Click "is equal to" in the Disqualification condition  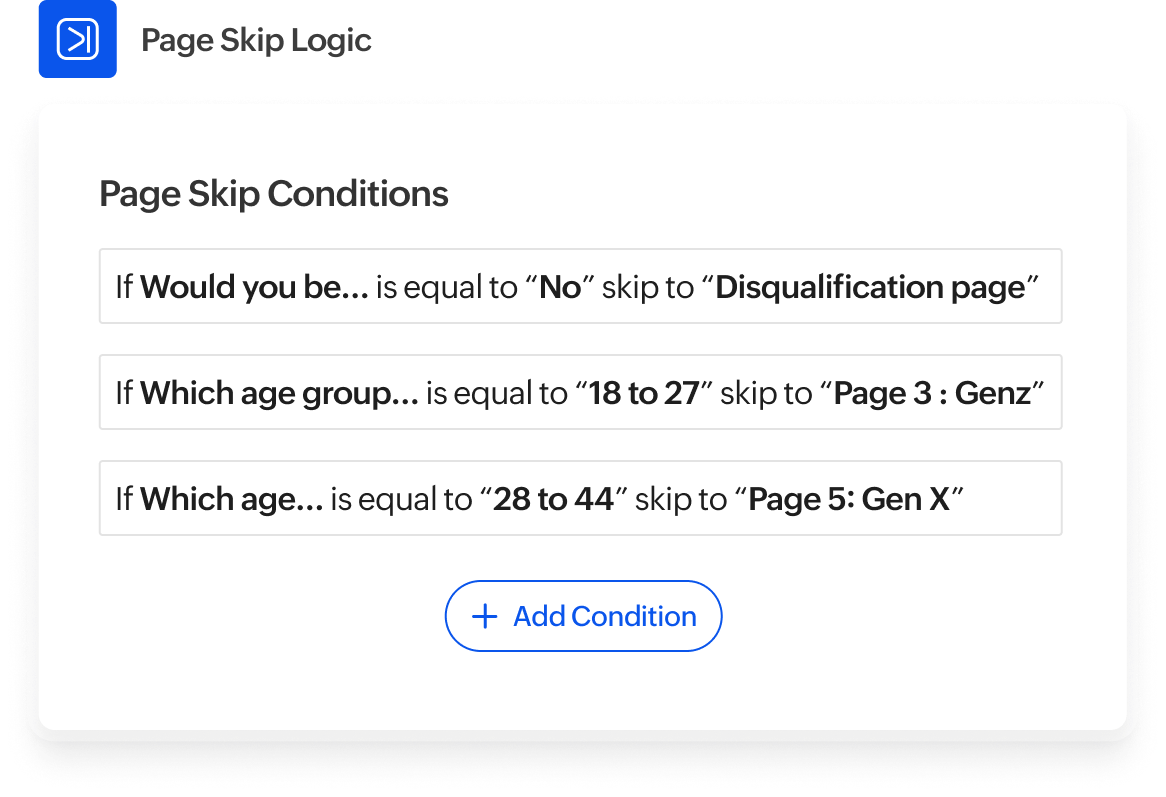point(446,287)
